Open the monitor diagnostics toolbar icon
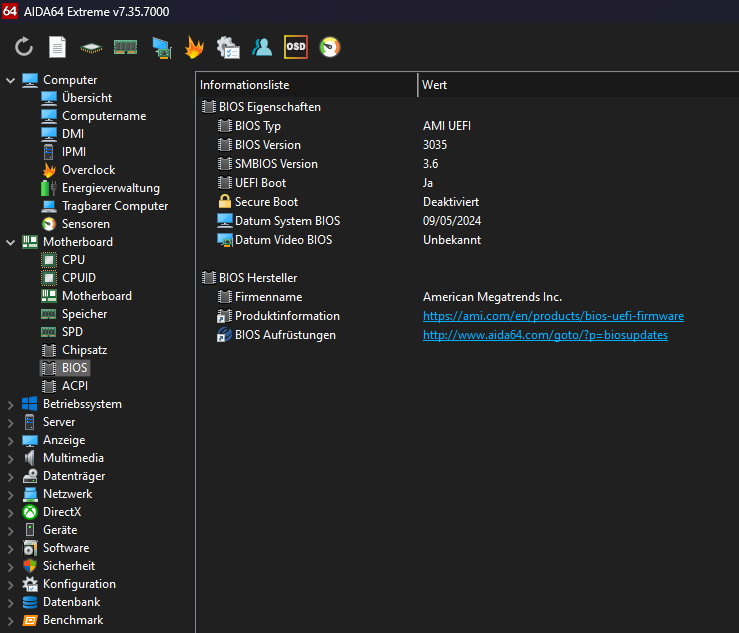Image resolution: width=739 pixels, height=633 pixels. point(162,48)
